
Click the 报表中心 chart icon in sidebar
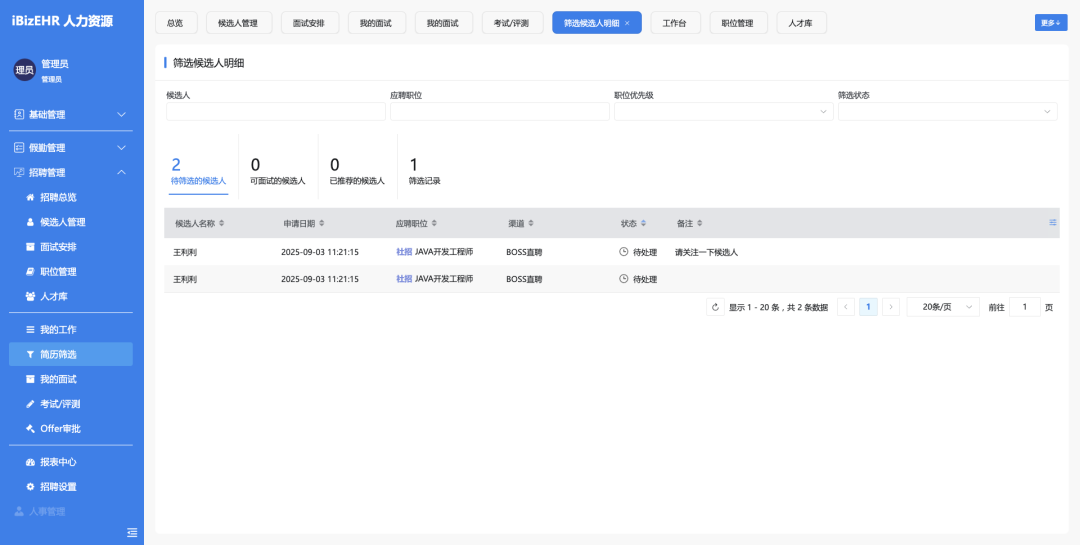tap(30, 462)
